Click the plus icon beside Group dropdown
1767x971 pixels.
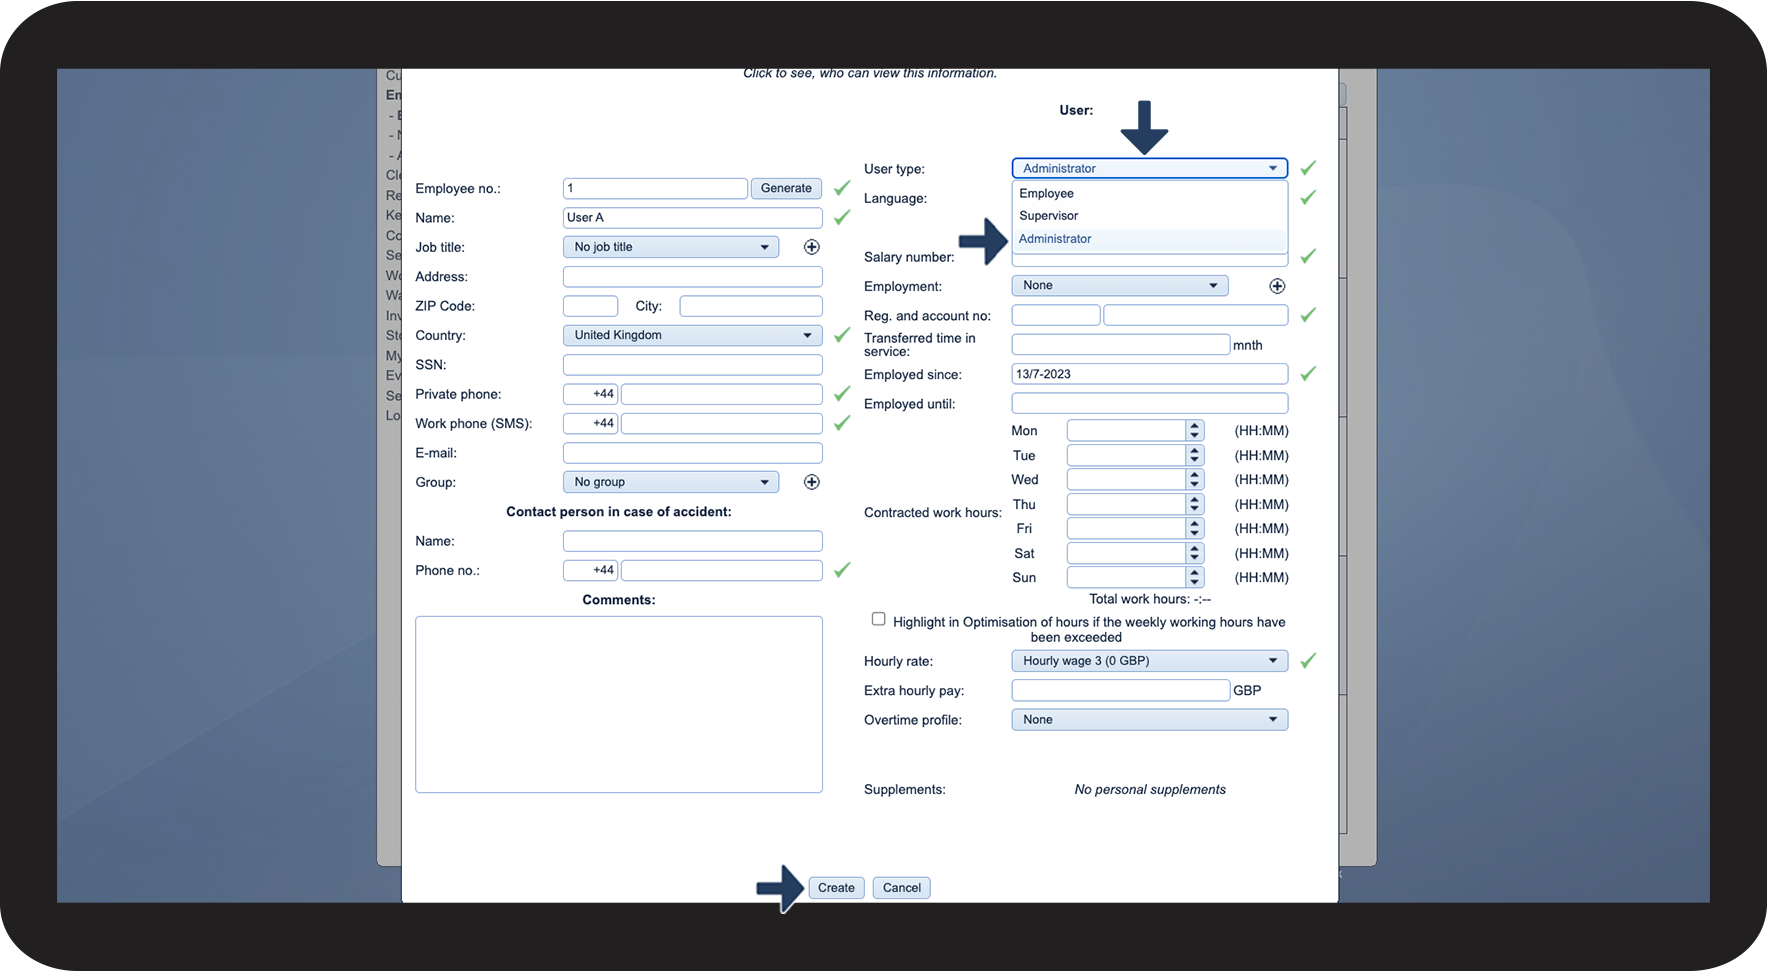811,482
